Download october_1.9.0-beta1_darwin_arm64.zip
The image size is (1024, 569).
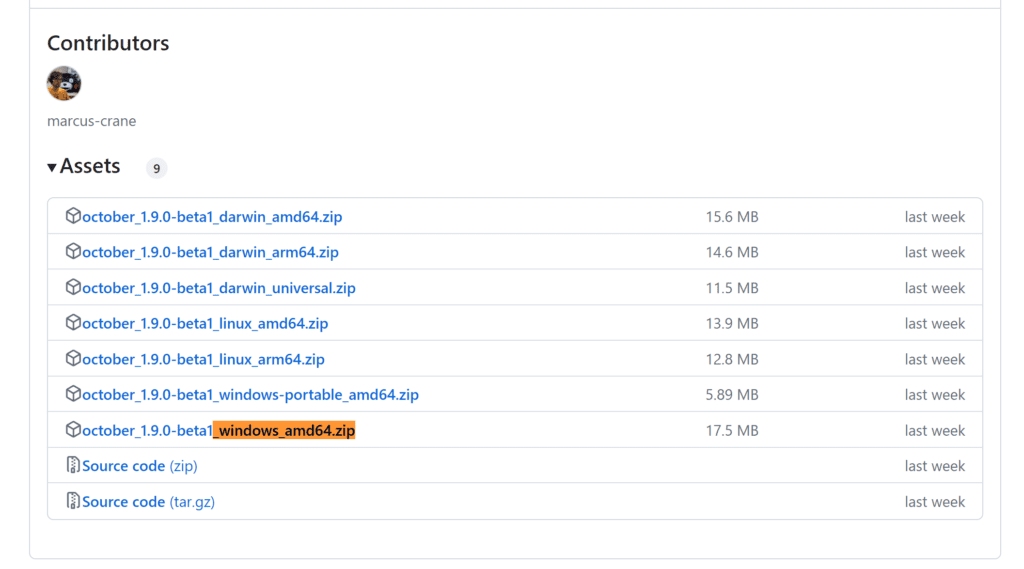pyautogui.click(x=210, y=253)
